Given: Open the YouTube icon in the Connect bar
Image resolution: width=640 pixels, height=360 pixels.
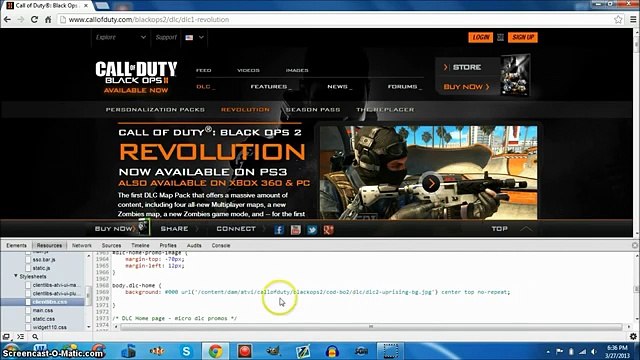Looking at the screenshot, I should click(x=296, y=229).
